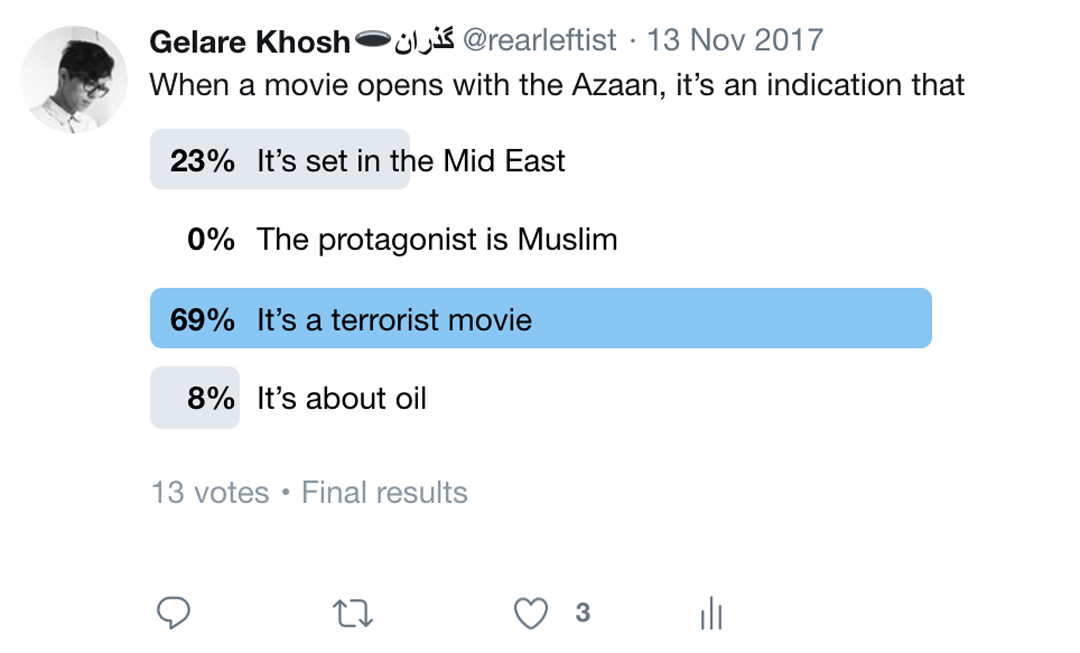The image size is (1080, 653).
Task: Click the like count number 3
Action: click(x=582, y=613)
